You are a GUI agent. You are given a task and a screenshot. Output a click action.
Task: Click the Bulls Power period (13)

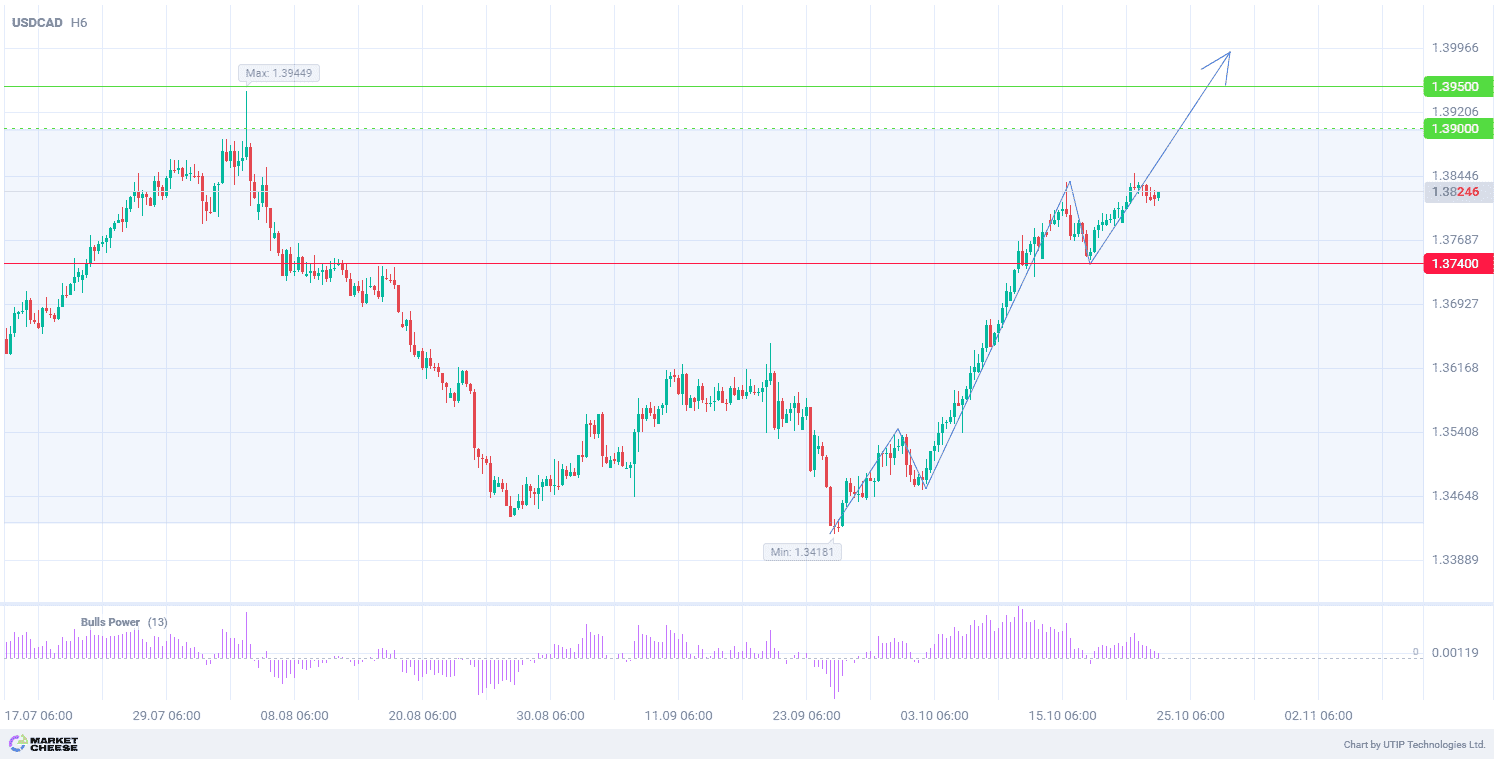[x=158, y=622]
